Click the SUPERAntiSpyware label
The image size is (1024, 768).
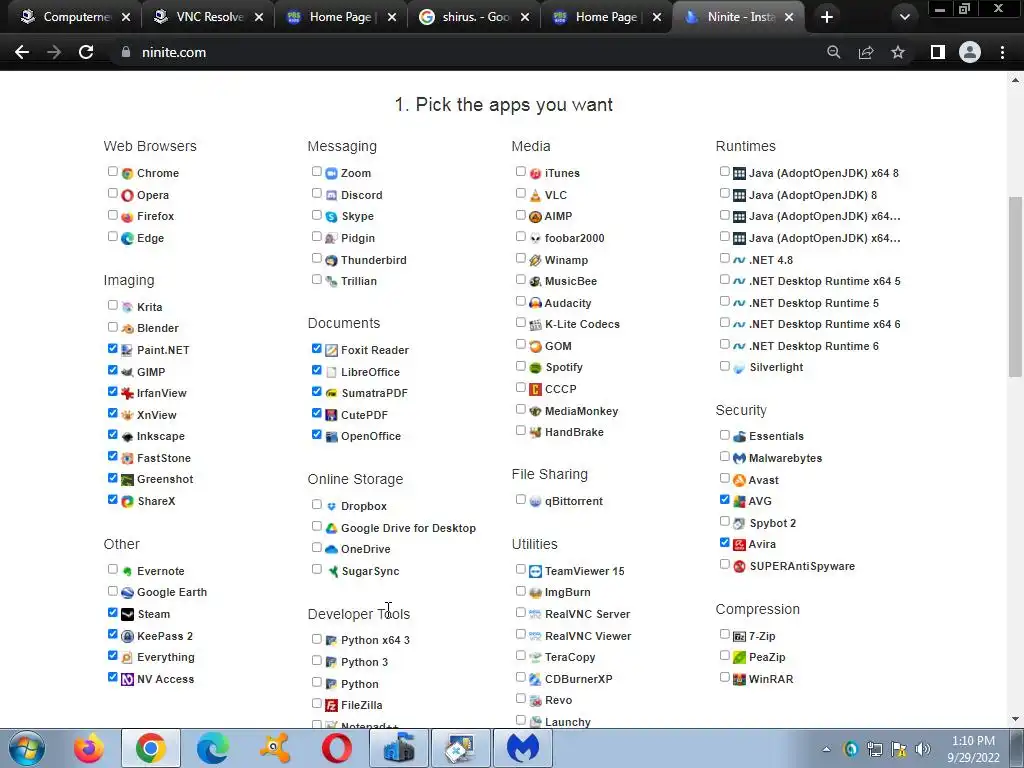click(x=802, y=566)
